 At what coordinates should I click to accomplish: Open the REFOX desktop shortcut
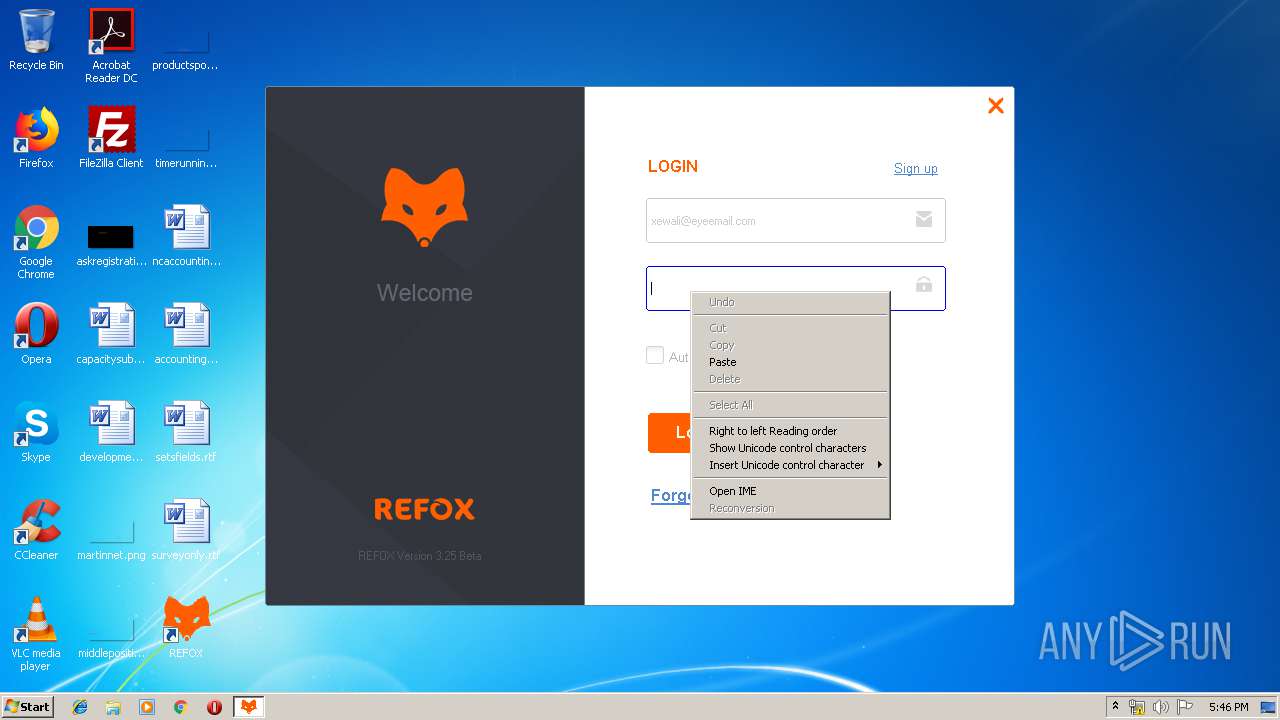(186, 628)
